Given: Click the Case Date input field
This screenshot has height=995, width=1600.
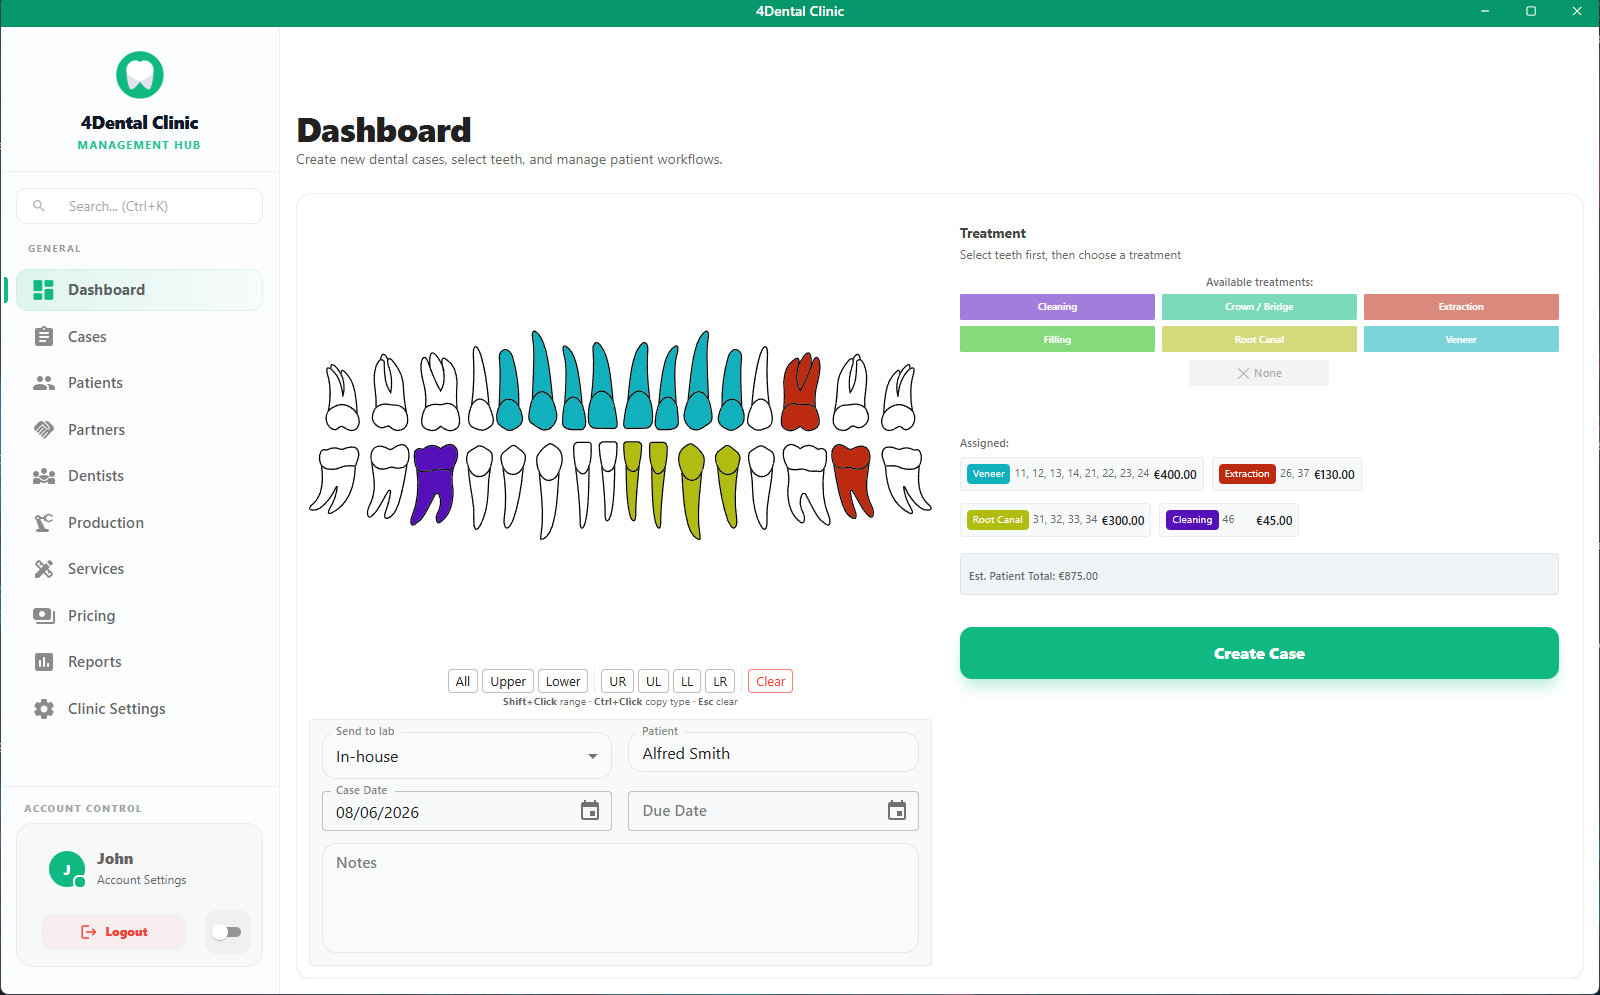Looking at the screenshot, I should pos(467,811).
